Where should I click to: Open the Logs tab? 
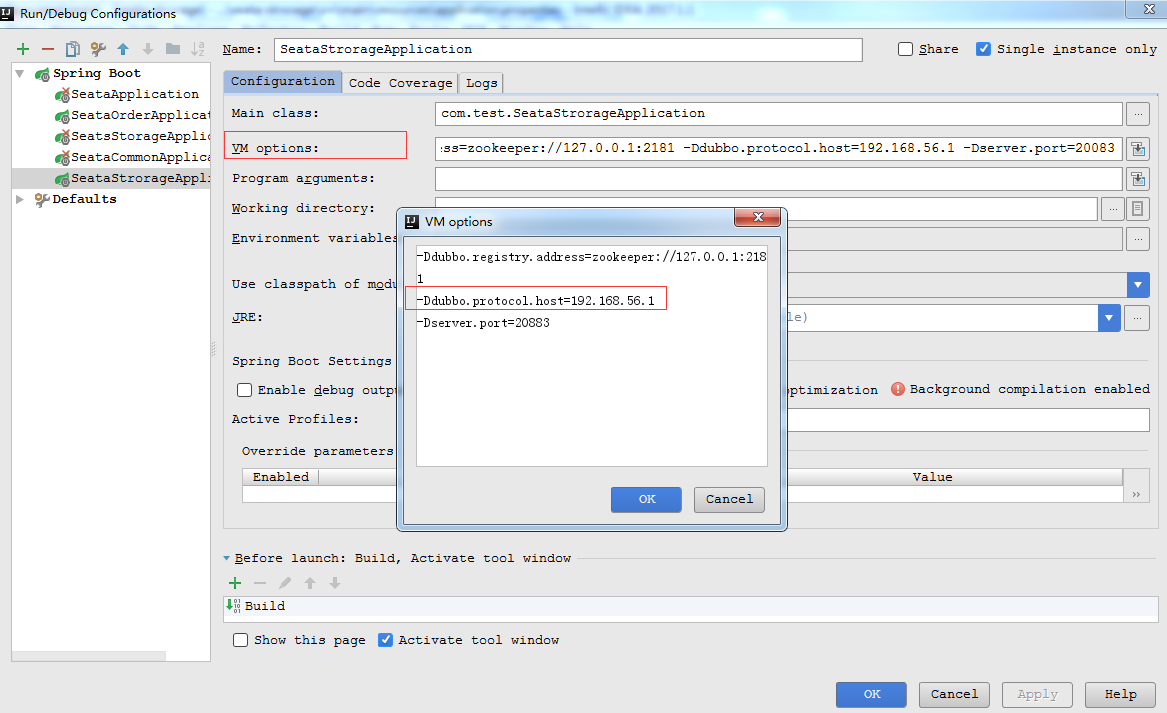coord(481,83)
